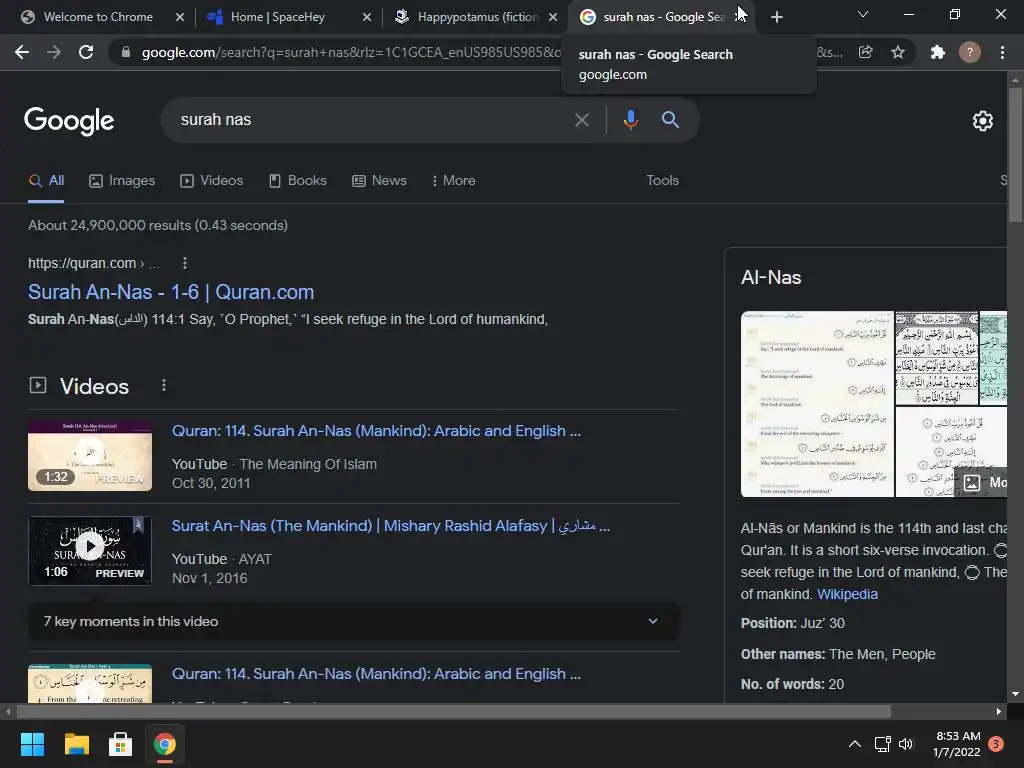
Task: Open the large Al-Nas panel image
Action: pyautogui.click(x=817, y=404)
